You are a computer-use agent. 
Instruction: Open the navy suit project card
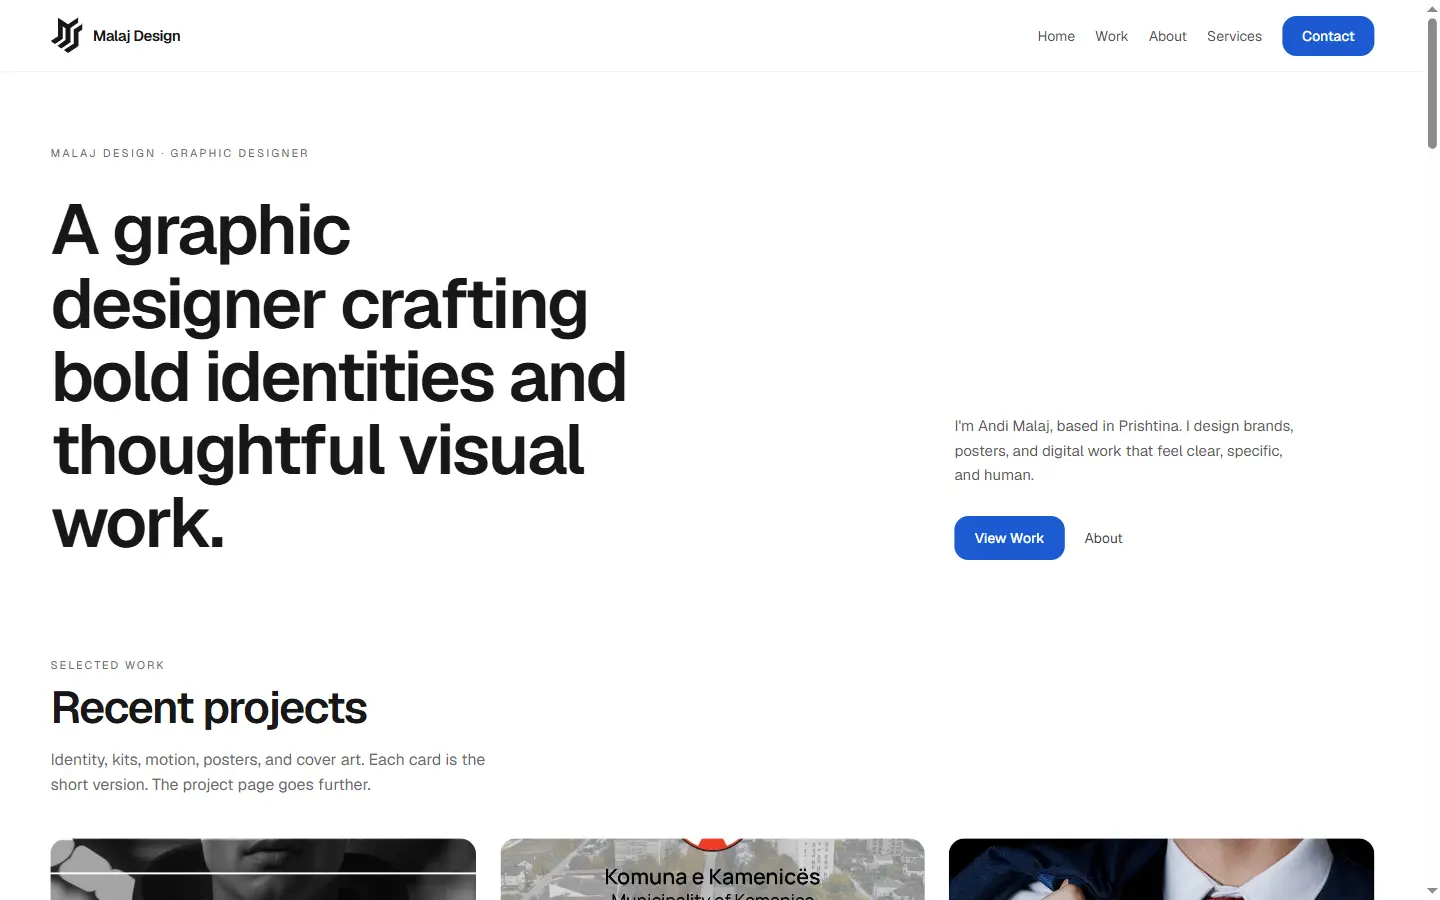(1161, 869)
